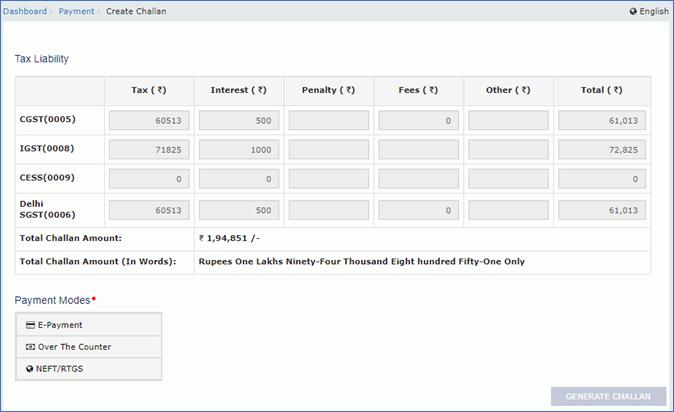This screenshot has height=412, width=674.
Task: Open the Dashboard breadcrumb link
Action: (x=25, y=11)
